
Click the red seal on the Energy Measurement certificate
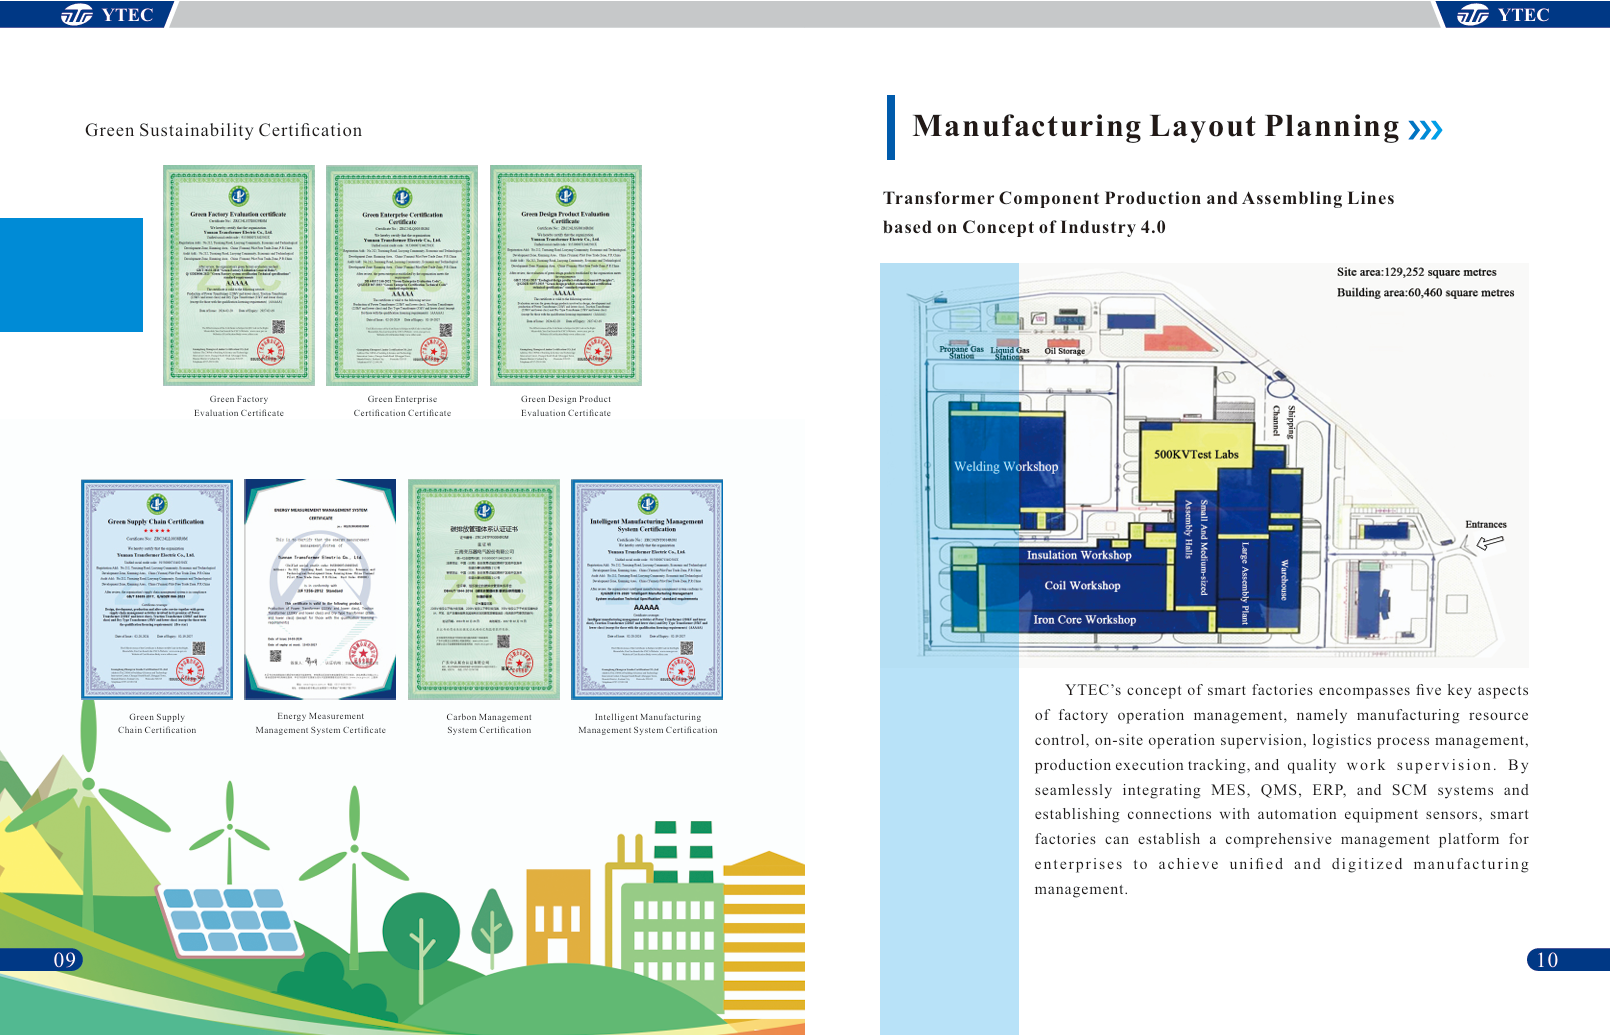pos(362,655)
